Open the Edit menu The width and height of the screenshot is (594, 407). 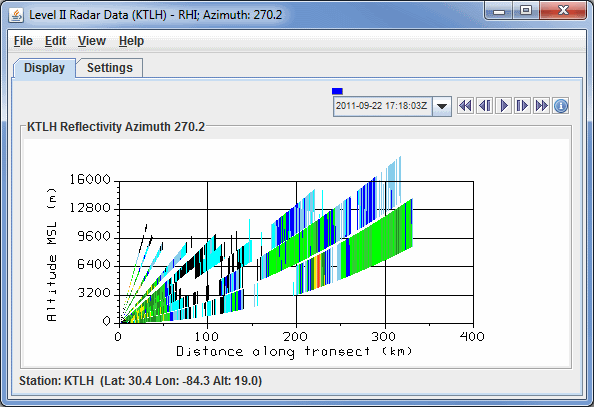pos(55,41)
